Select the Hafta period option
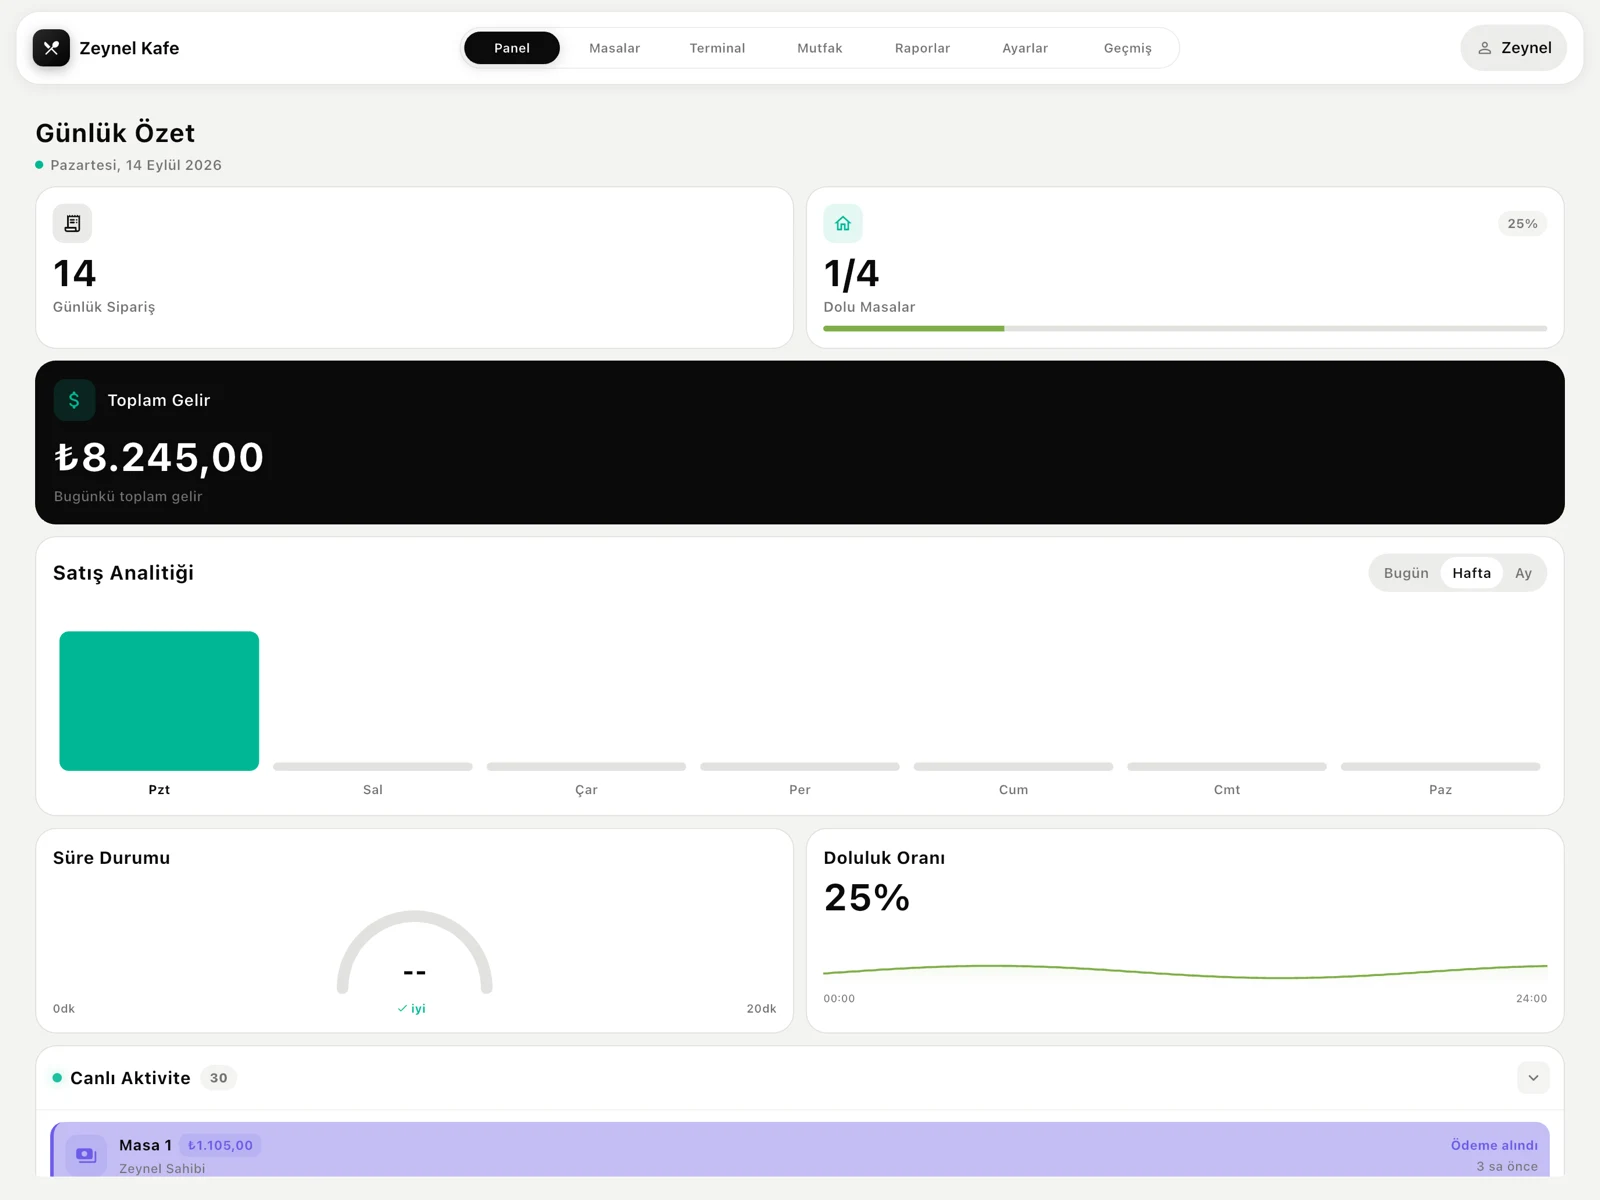This screenshot has width=1600, height=1200. pyautogui.click(x=1471, y=573)
